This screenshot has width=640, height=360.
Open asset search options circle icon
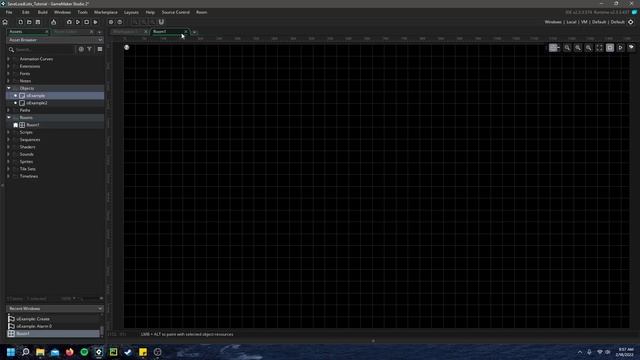click(81, 49)
